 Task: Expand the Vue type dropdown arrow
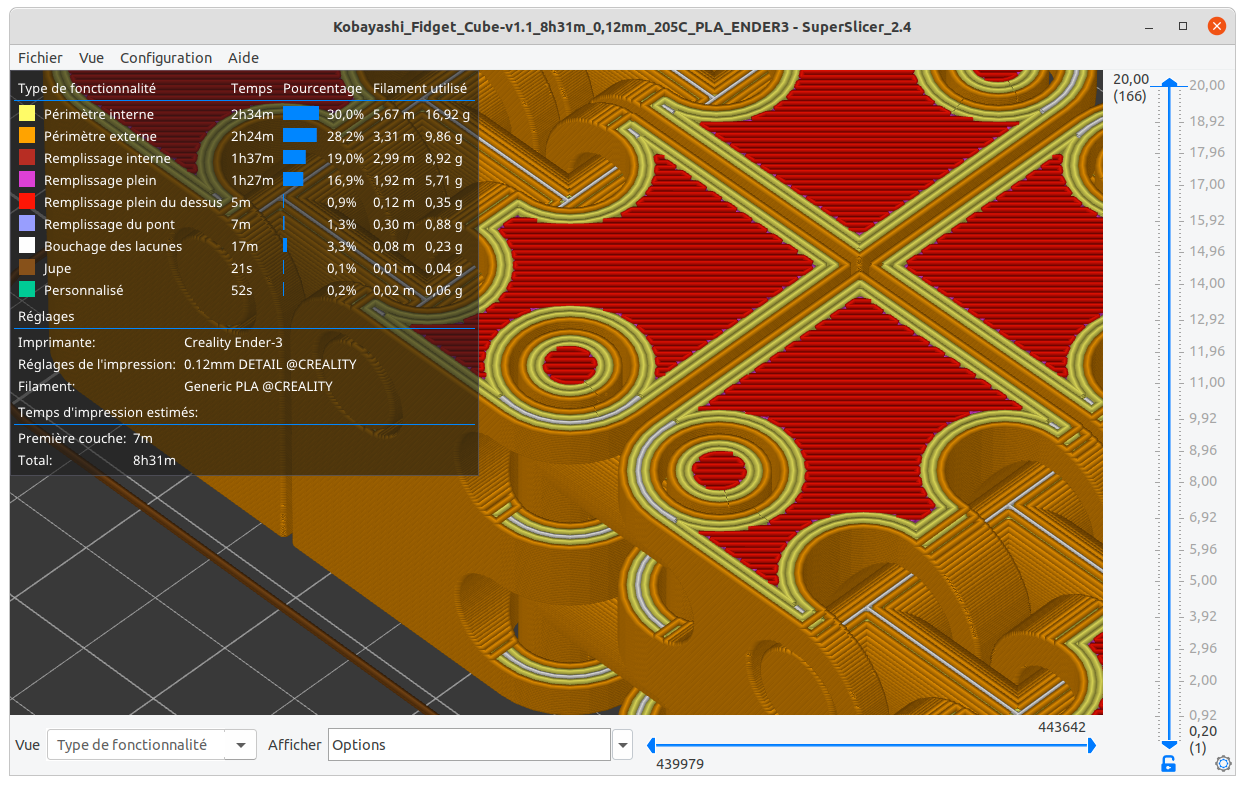click(240, 745)
